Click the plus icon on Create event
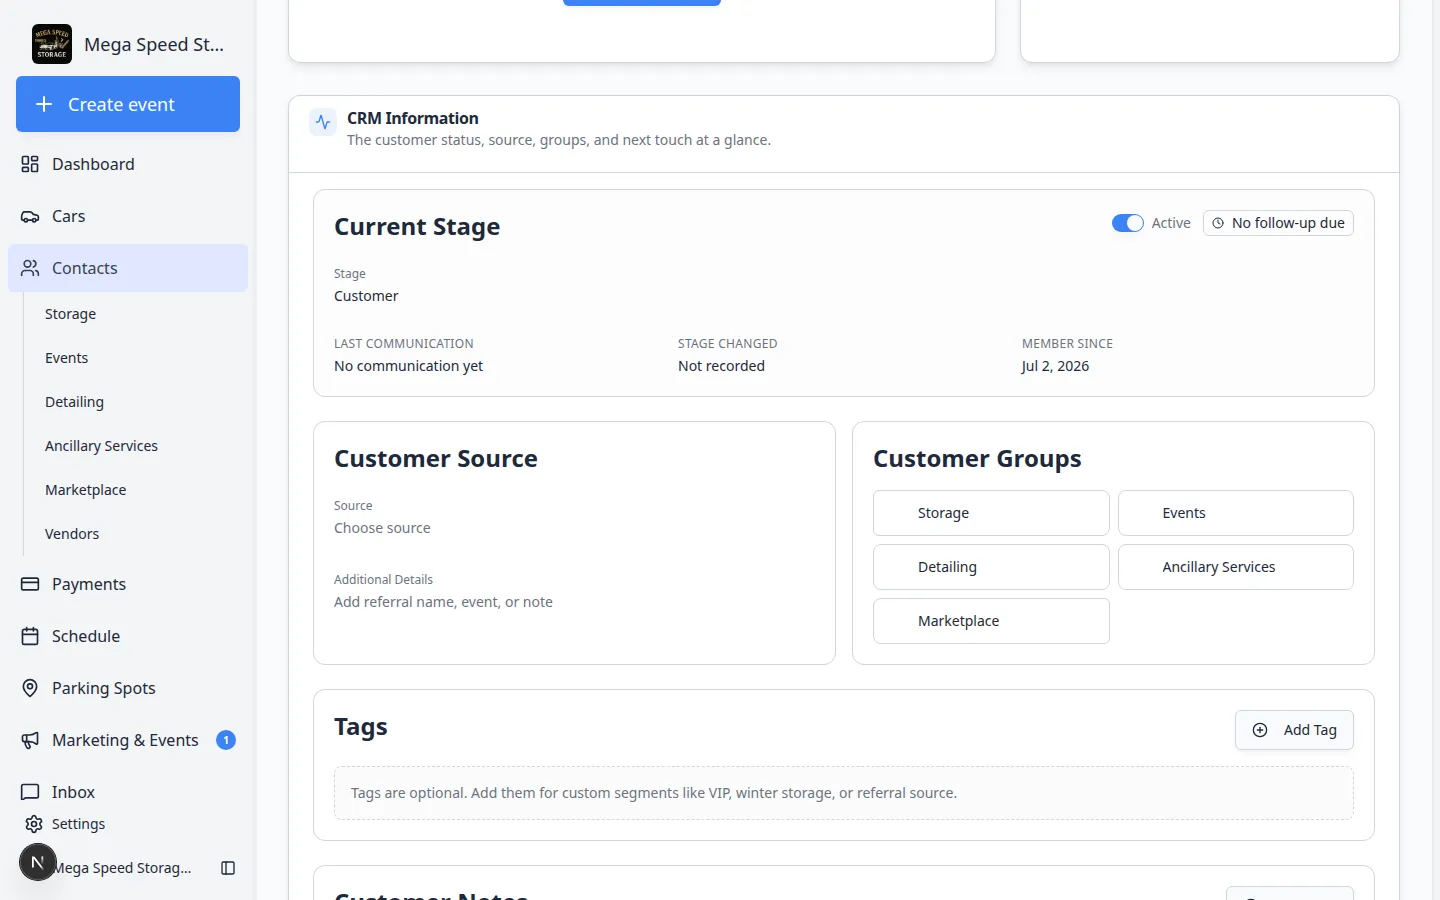 tap(44, 104)
